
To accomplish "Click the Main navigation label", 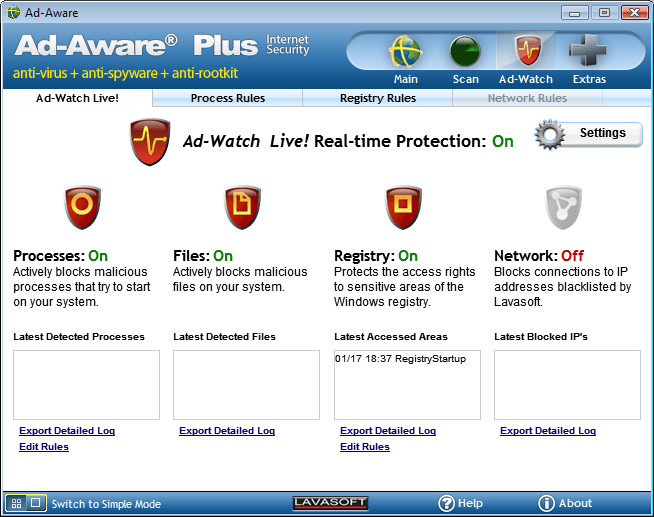I will 406,79.
